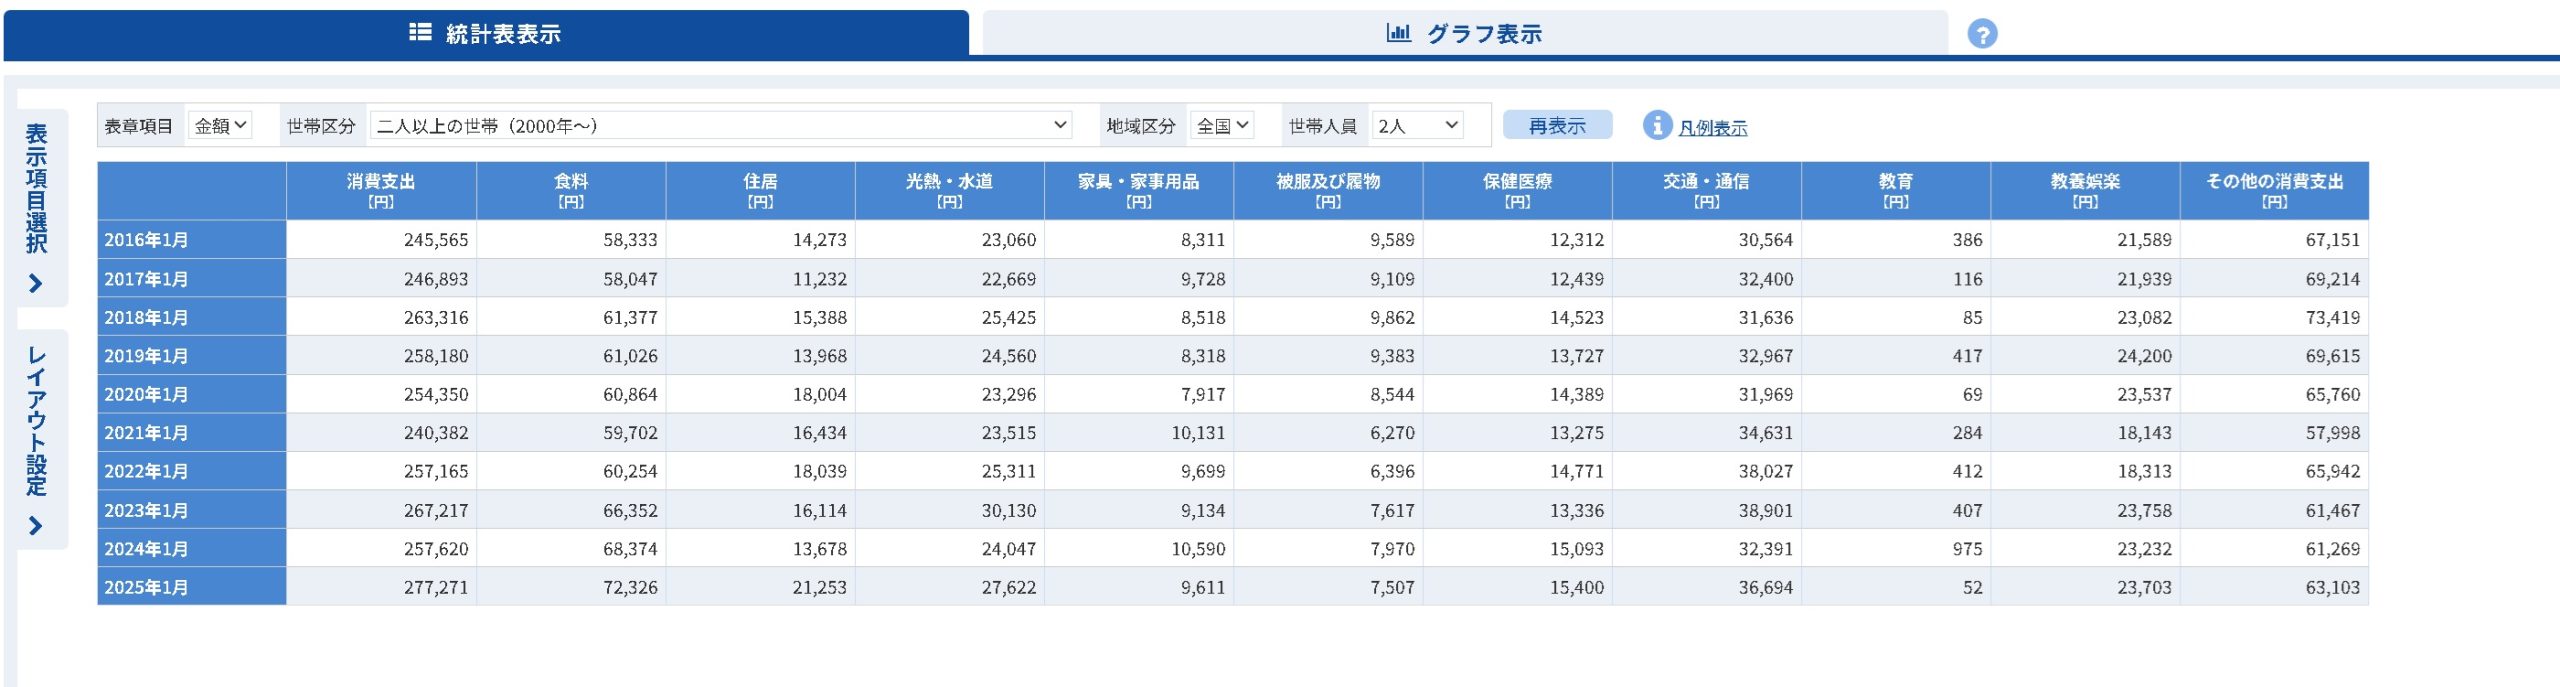Expand the 表示項目選択 side panel chevron
The height and width of the screenshot is (687, 2560).
36,284
